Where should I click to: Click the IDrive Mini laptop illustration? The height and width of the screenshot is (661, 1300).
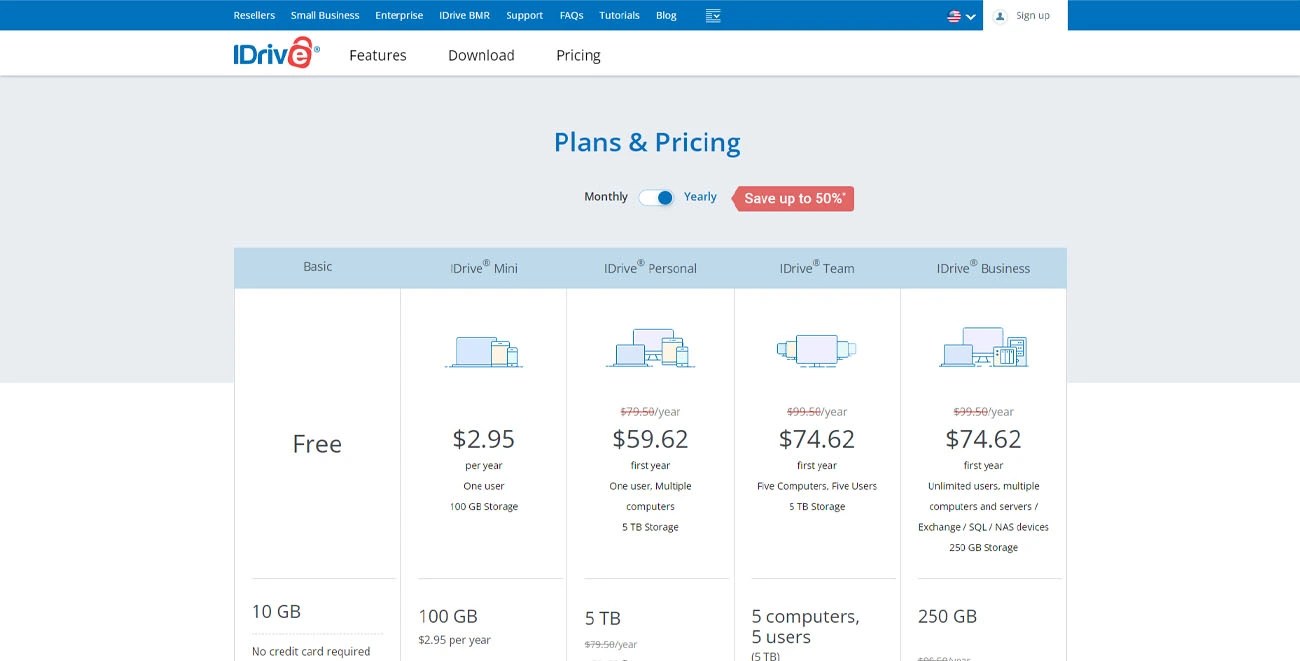[484, 351]
